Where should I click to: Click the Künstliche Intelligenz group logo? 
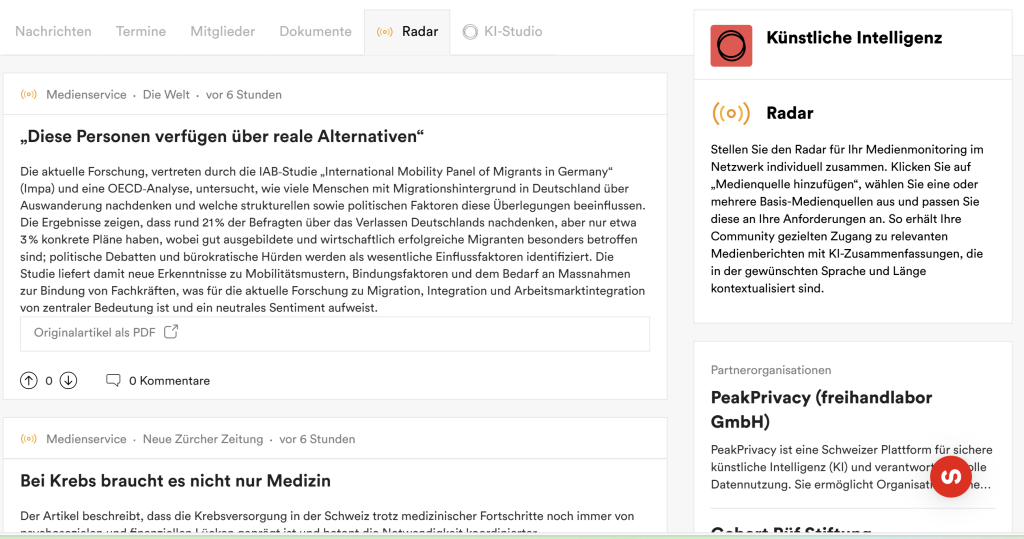point(731,46)
